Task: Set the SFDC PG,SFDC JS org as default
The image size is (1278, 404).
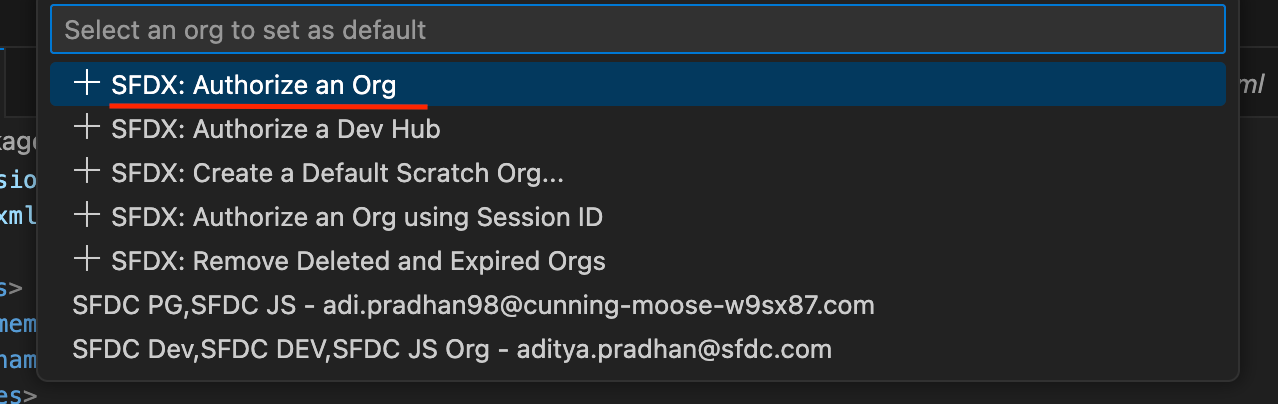Action: 184,305
